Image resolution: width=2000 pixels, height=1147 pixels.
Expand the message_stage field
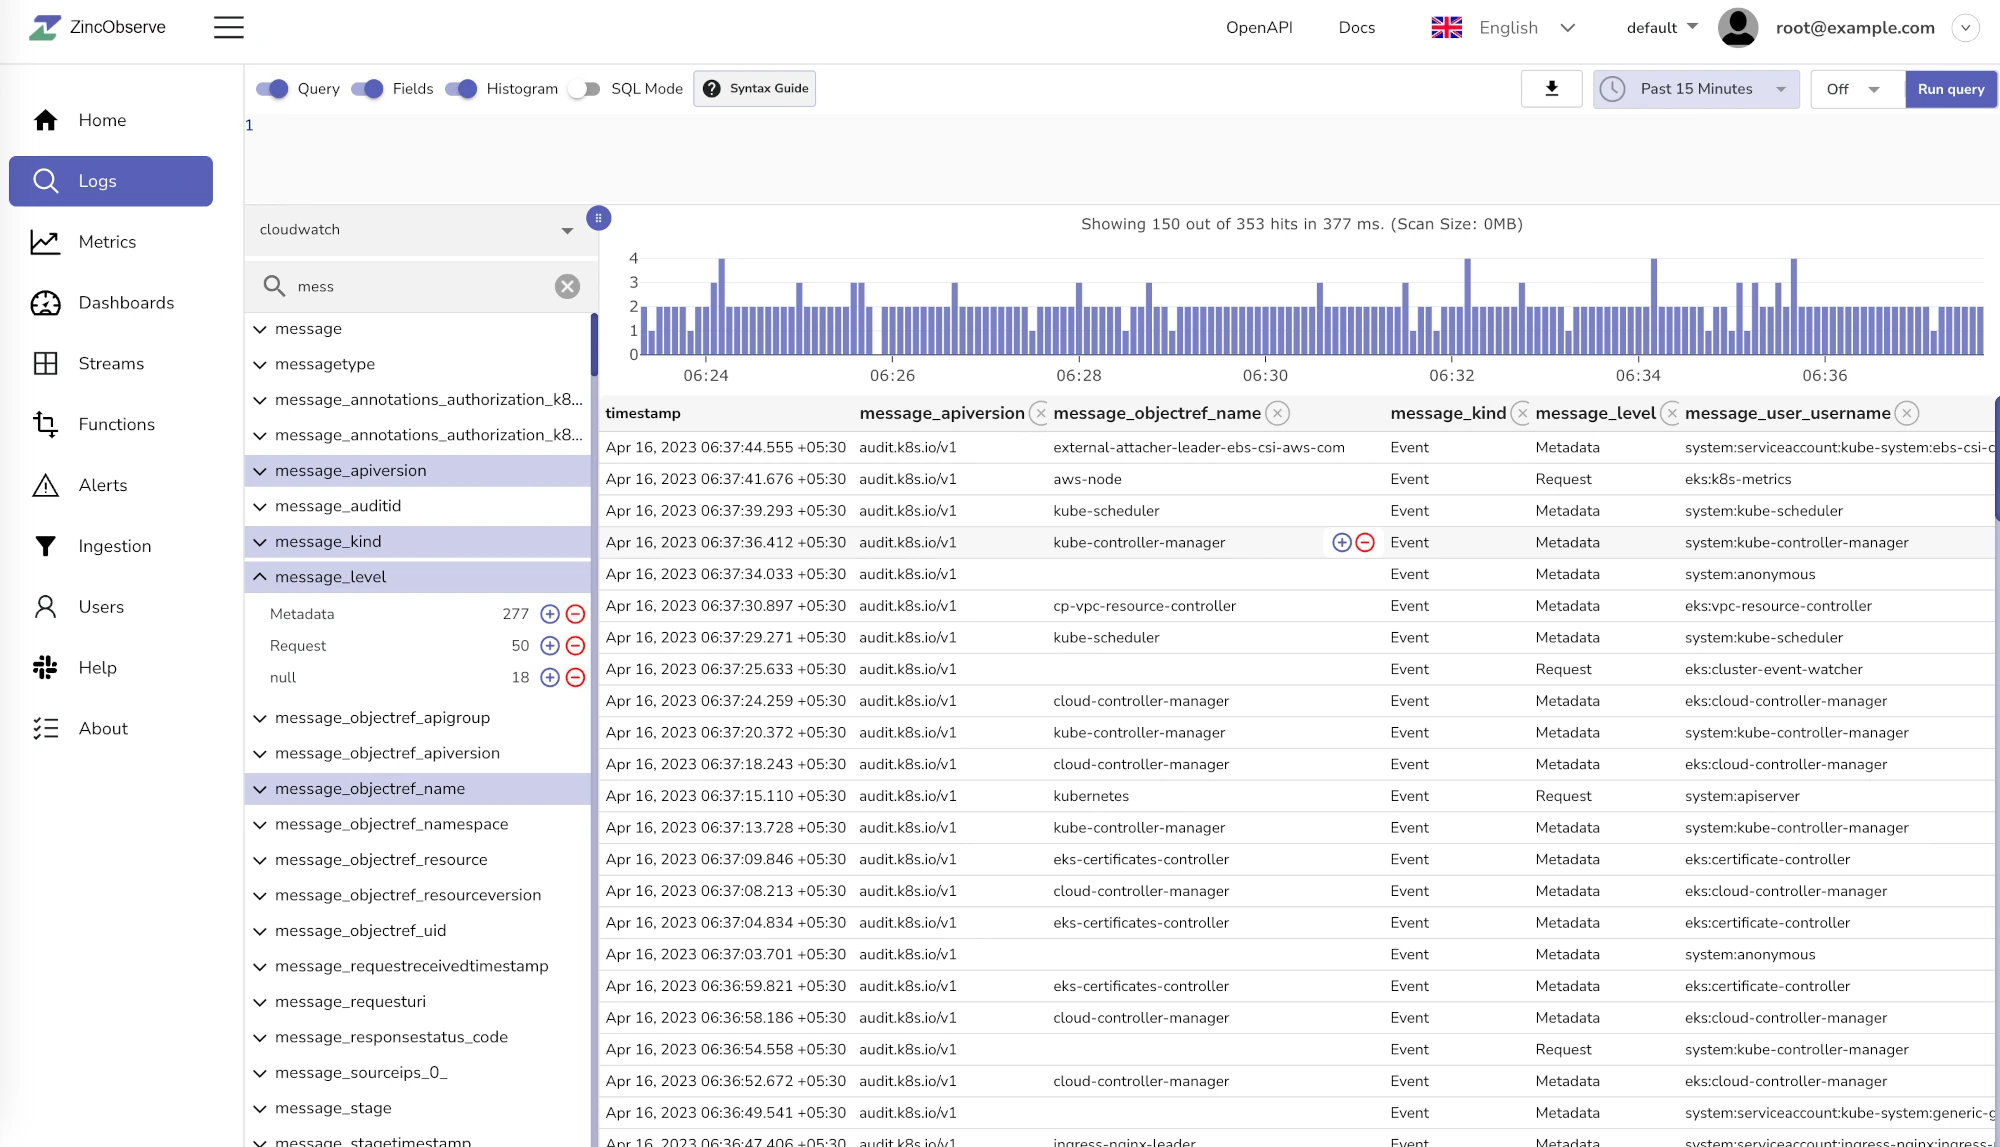pyautogui.click(x=261, y=1107)
